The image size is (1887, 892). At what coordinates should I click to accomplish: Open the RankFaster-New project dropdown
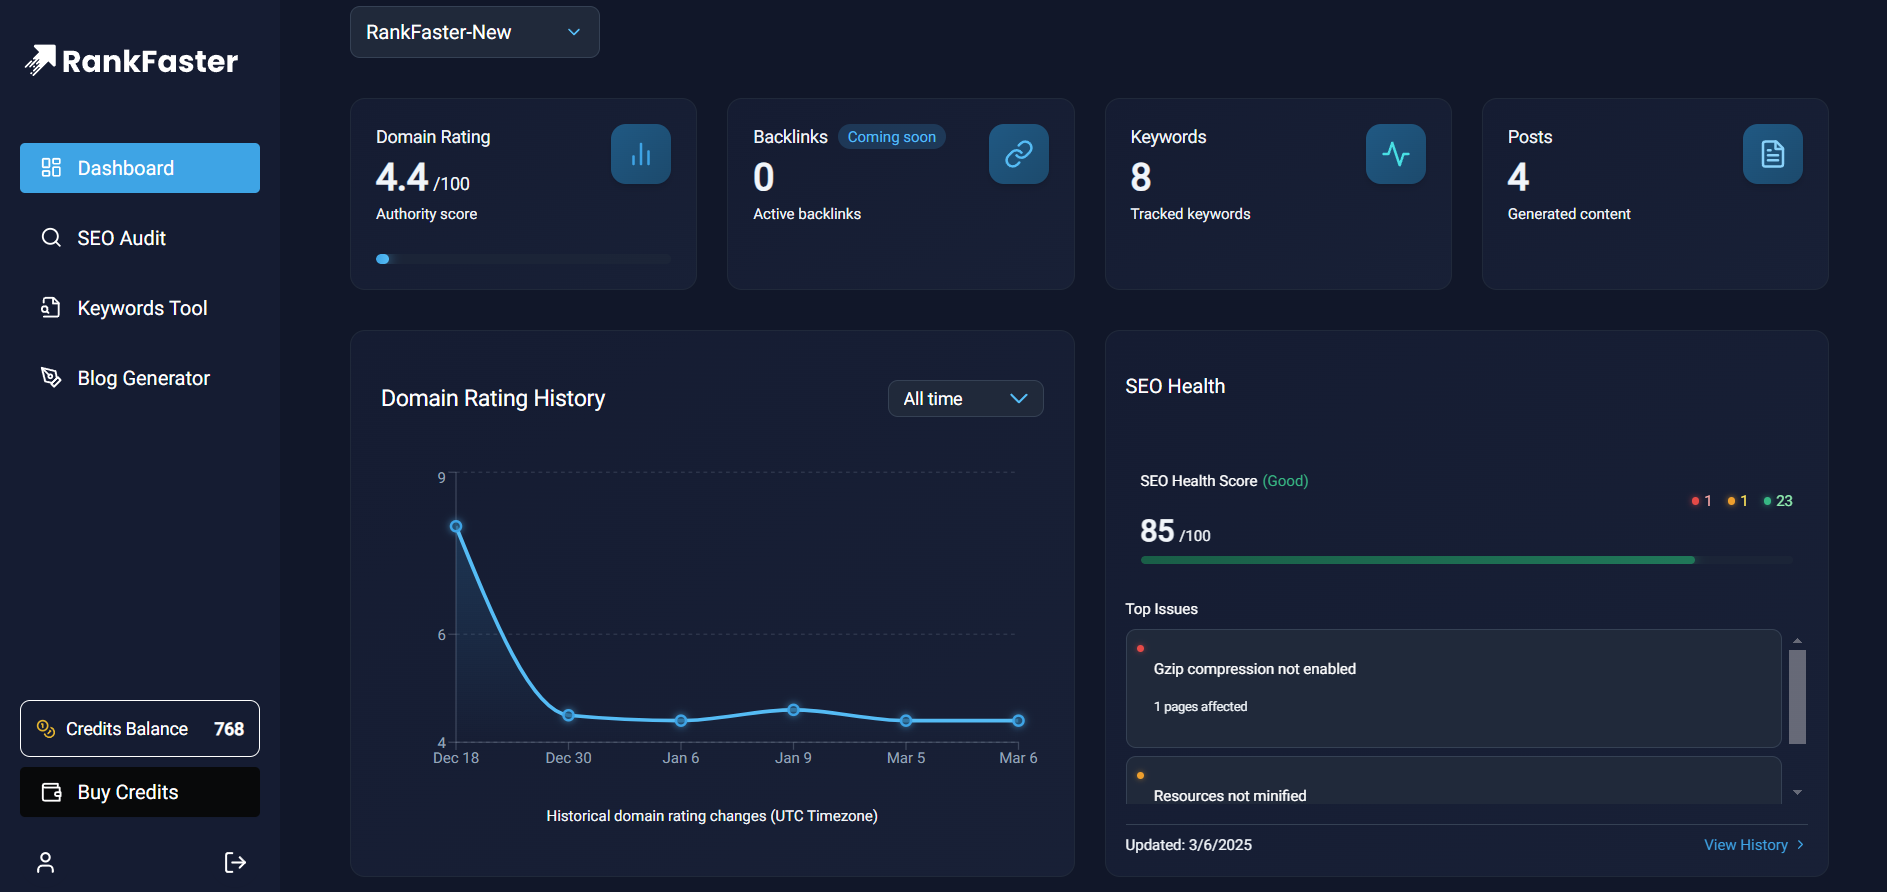[475, 32]
